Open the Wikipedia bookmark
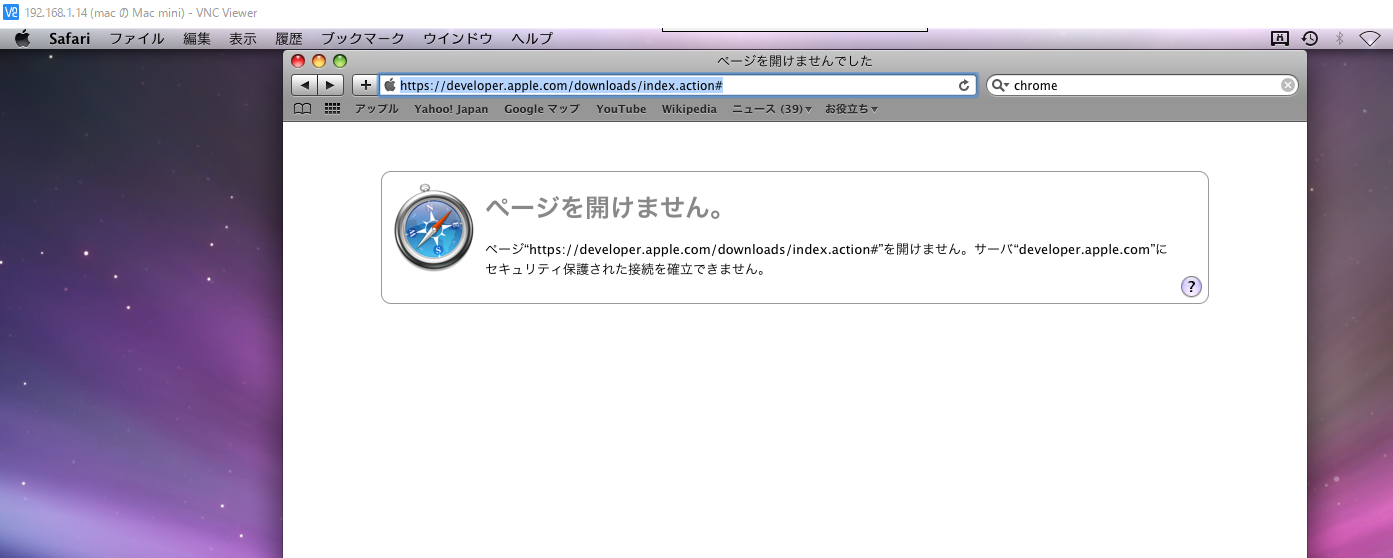 (x=689, y=109)
